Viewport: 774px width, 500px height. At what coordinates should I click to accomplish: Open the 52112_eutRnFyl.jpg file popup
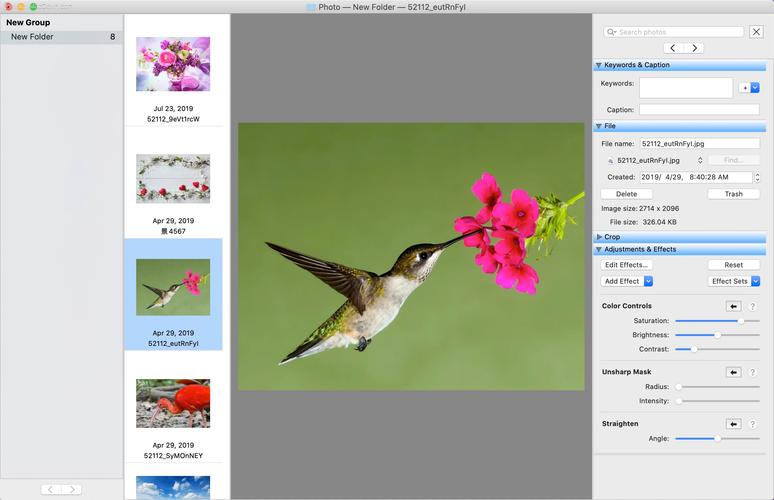(x=655, y=160)
